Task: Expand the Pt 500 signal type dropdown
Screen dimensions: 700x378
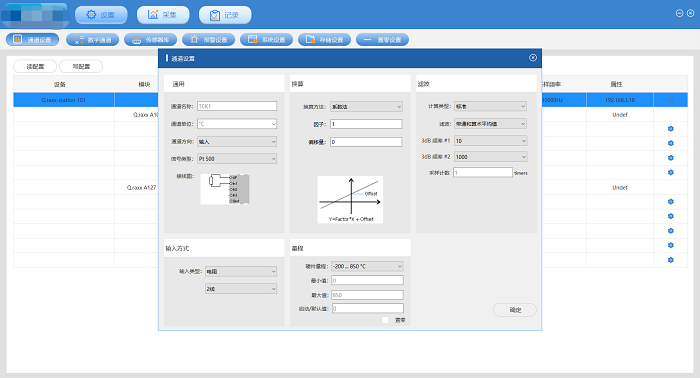Action: 237,158
